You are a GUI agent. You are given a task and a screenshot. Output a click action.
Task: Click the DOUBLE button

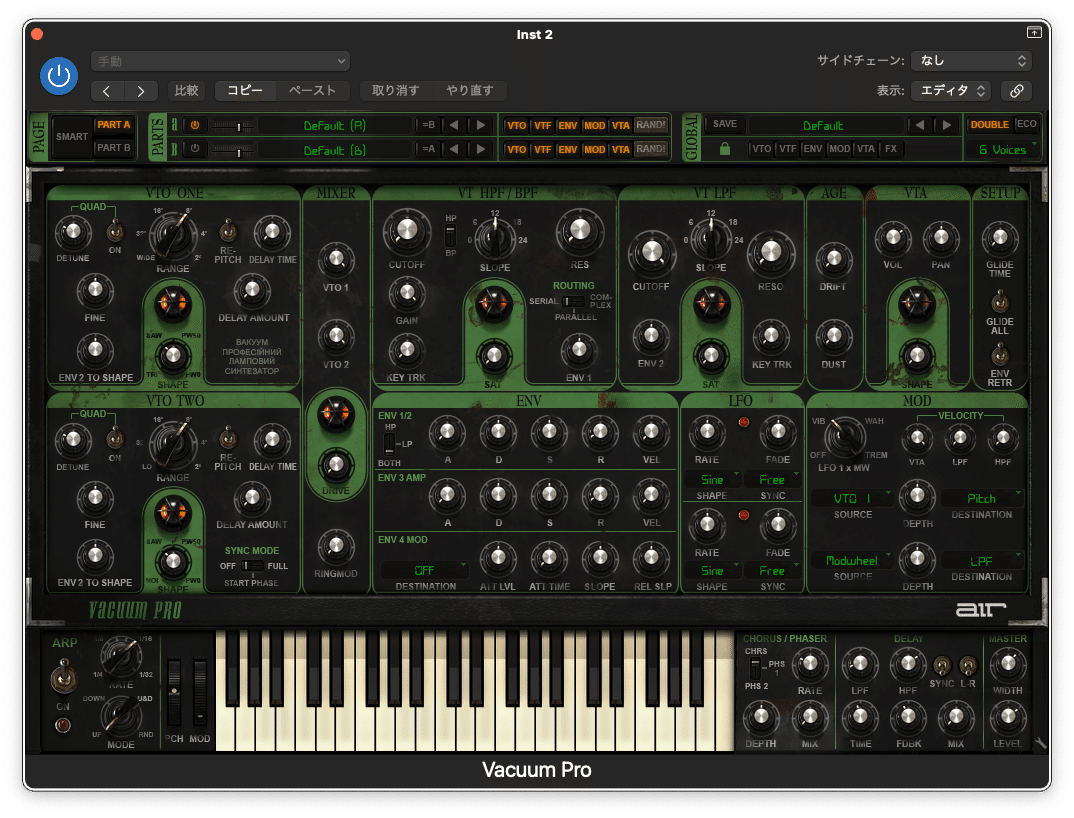point(990,125)
